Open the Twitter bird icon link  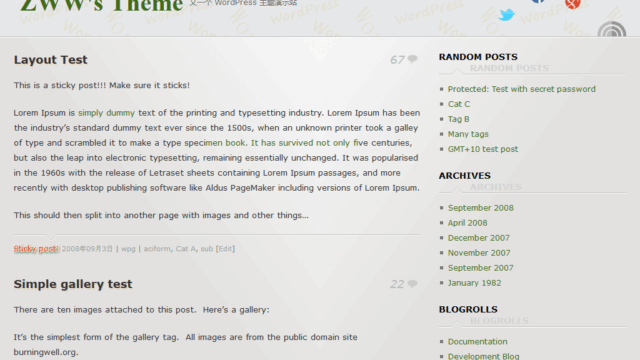(x=507, y=15)
